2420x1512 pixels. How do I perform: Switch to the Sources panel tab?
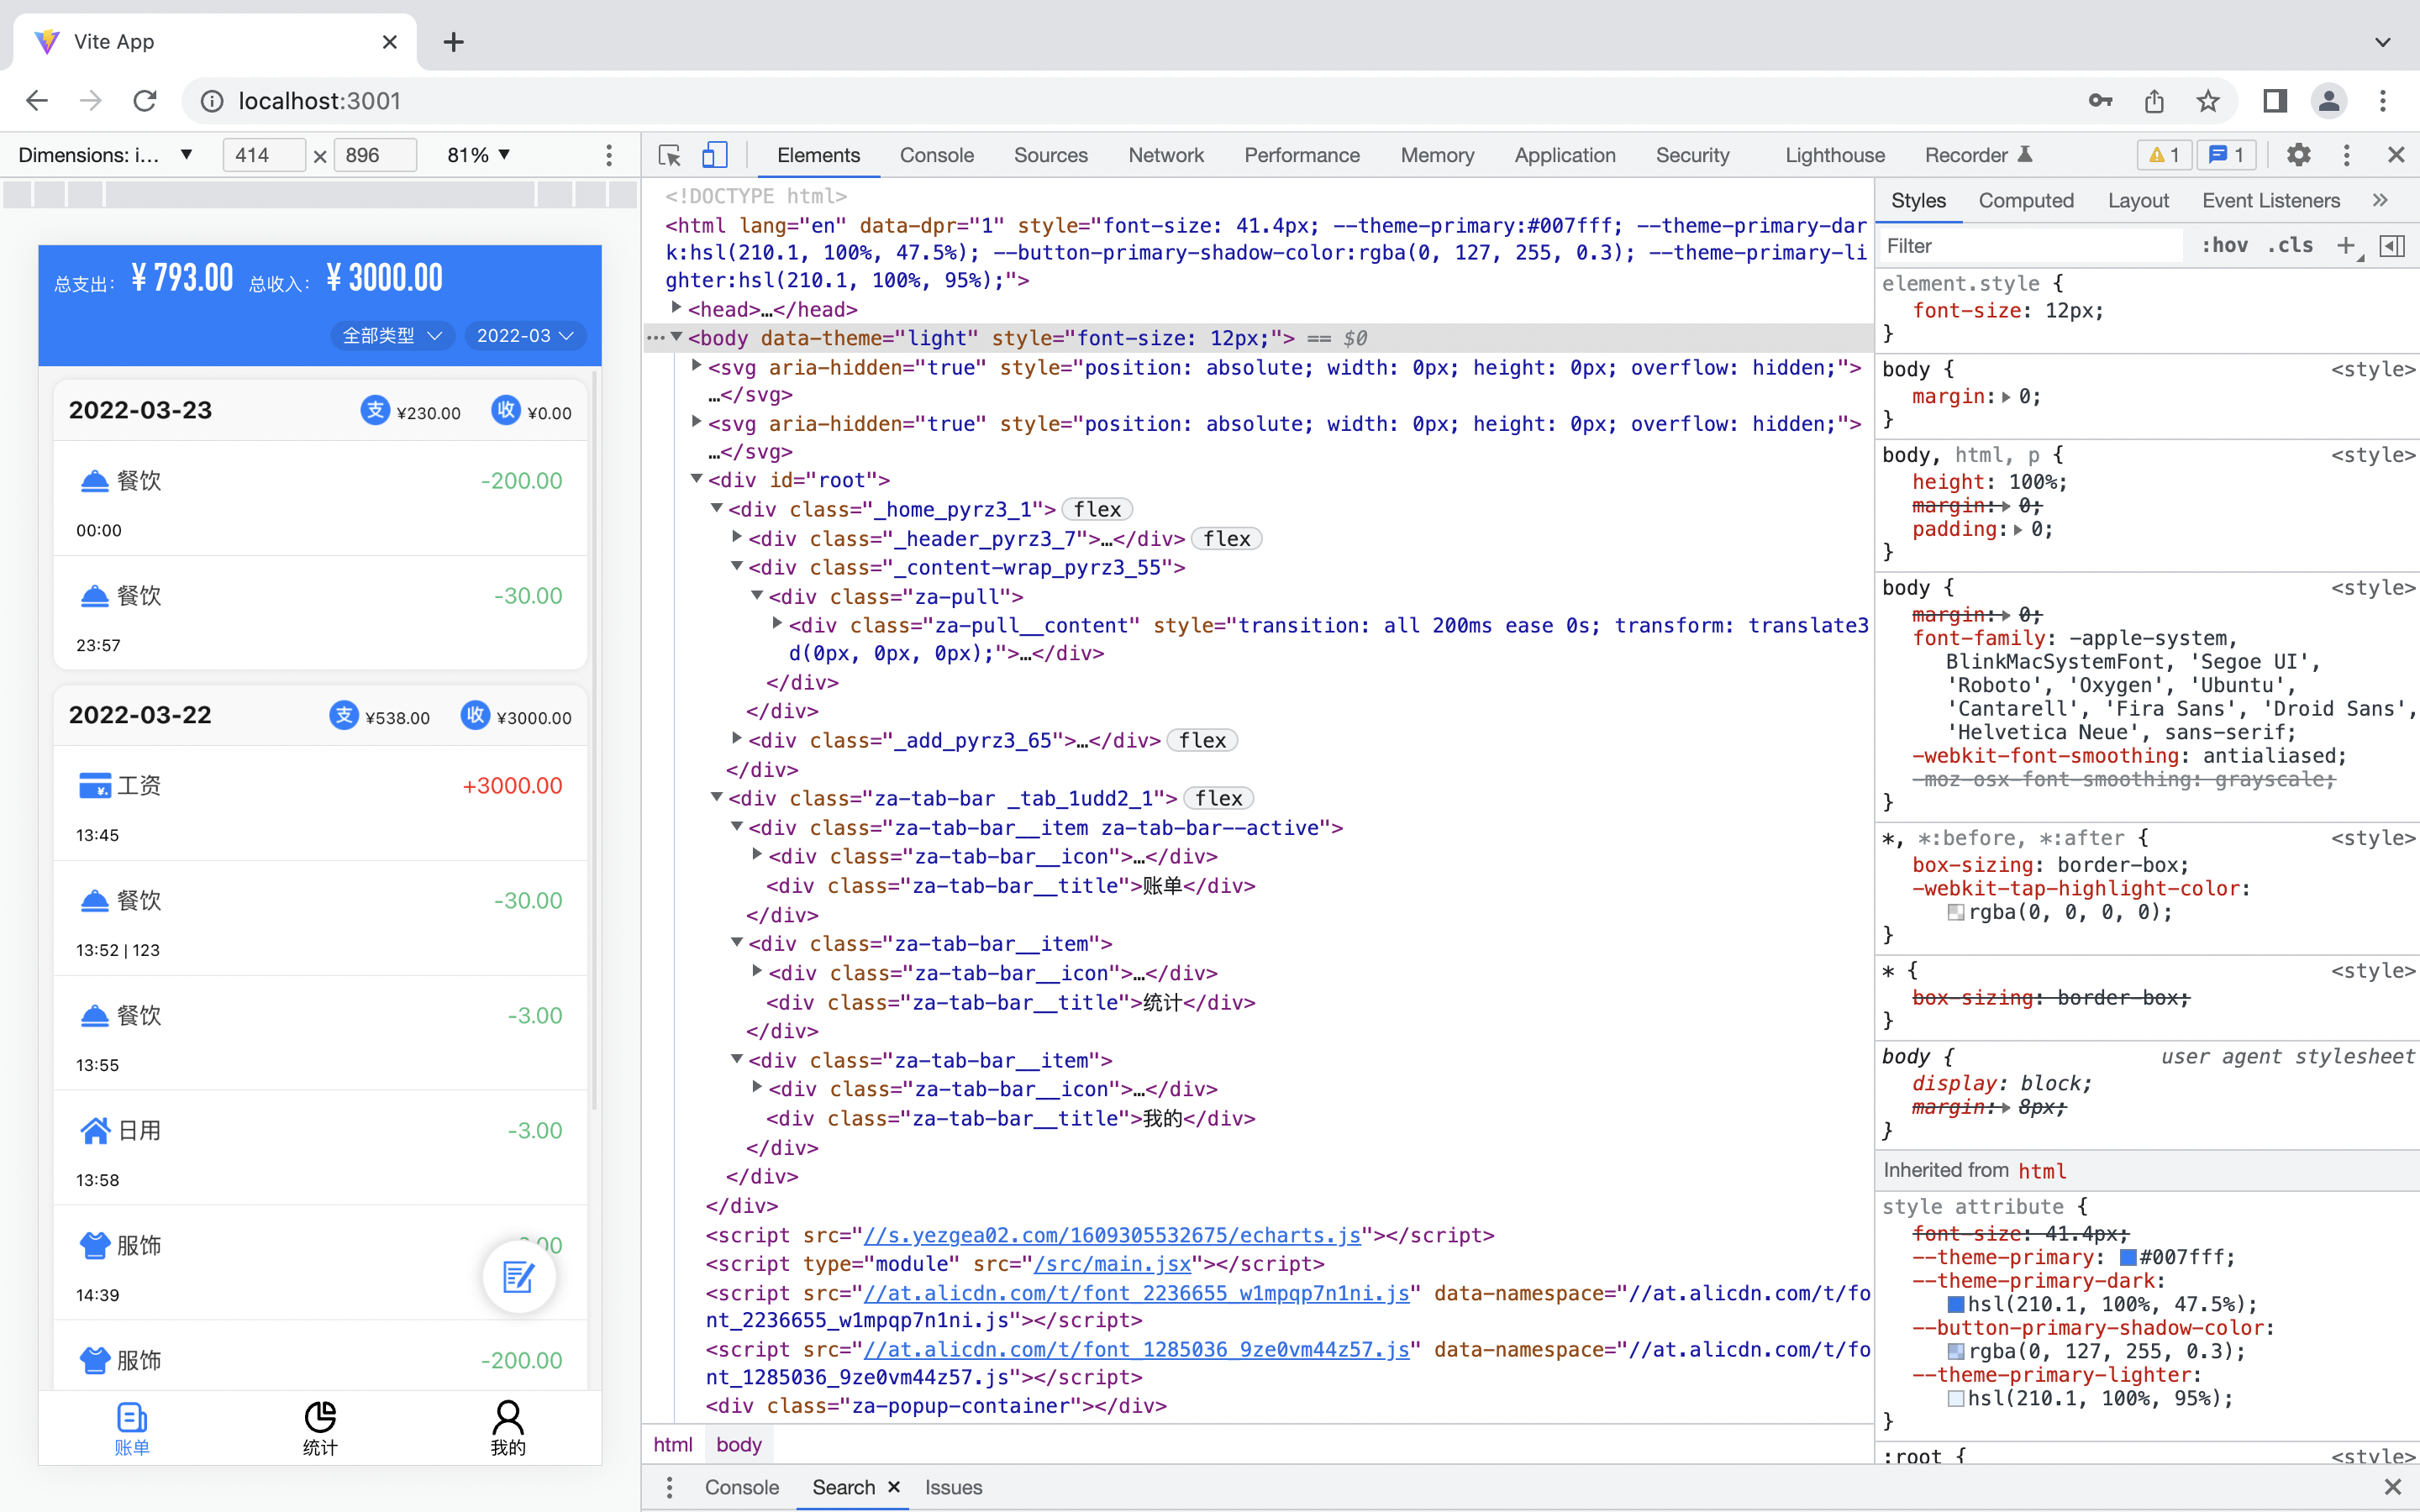tap(1050, 155)
